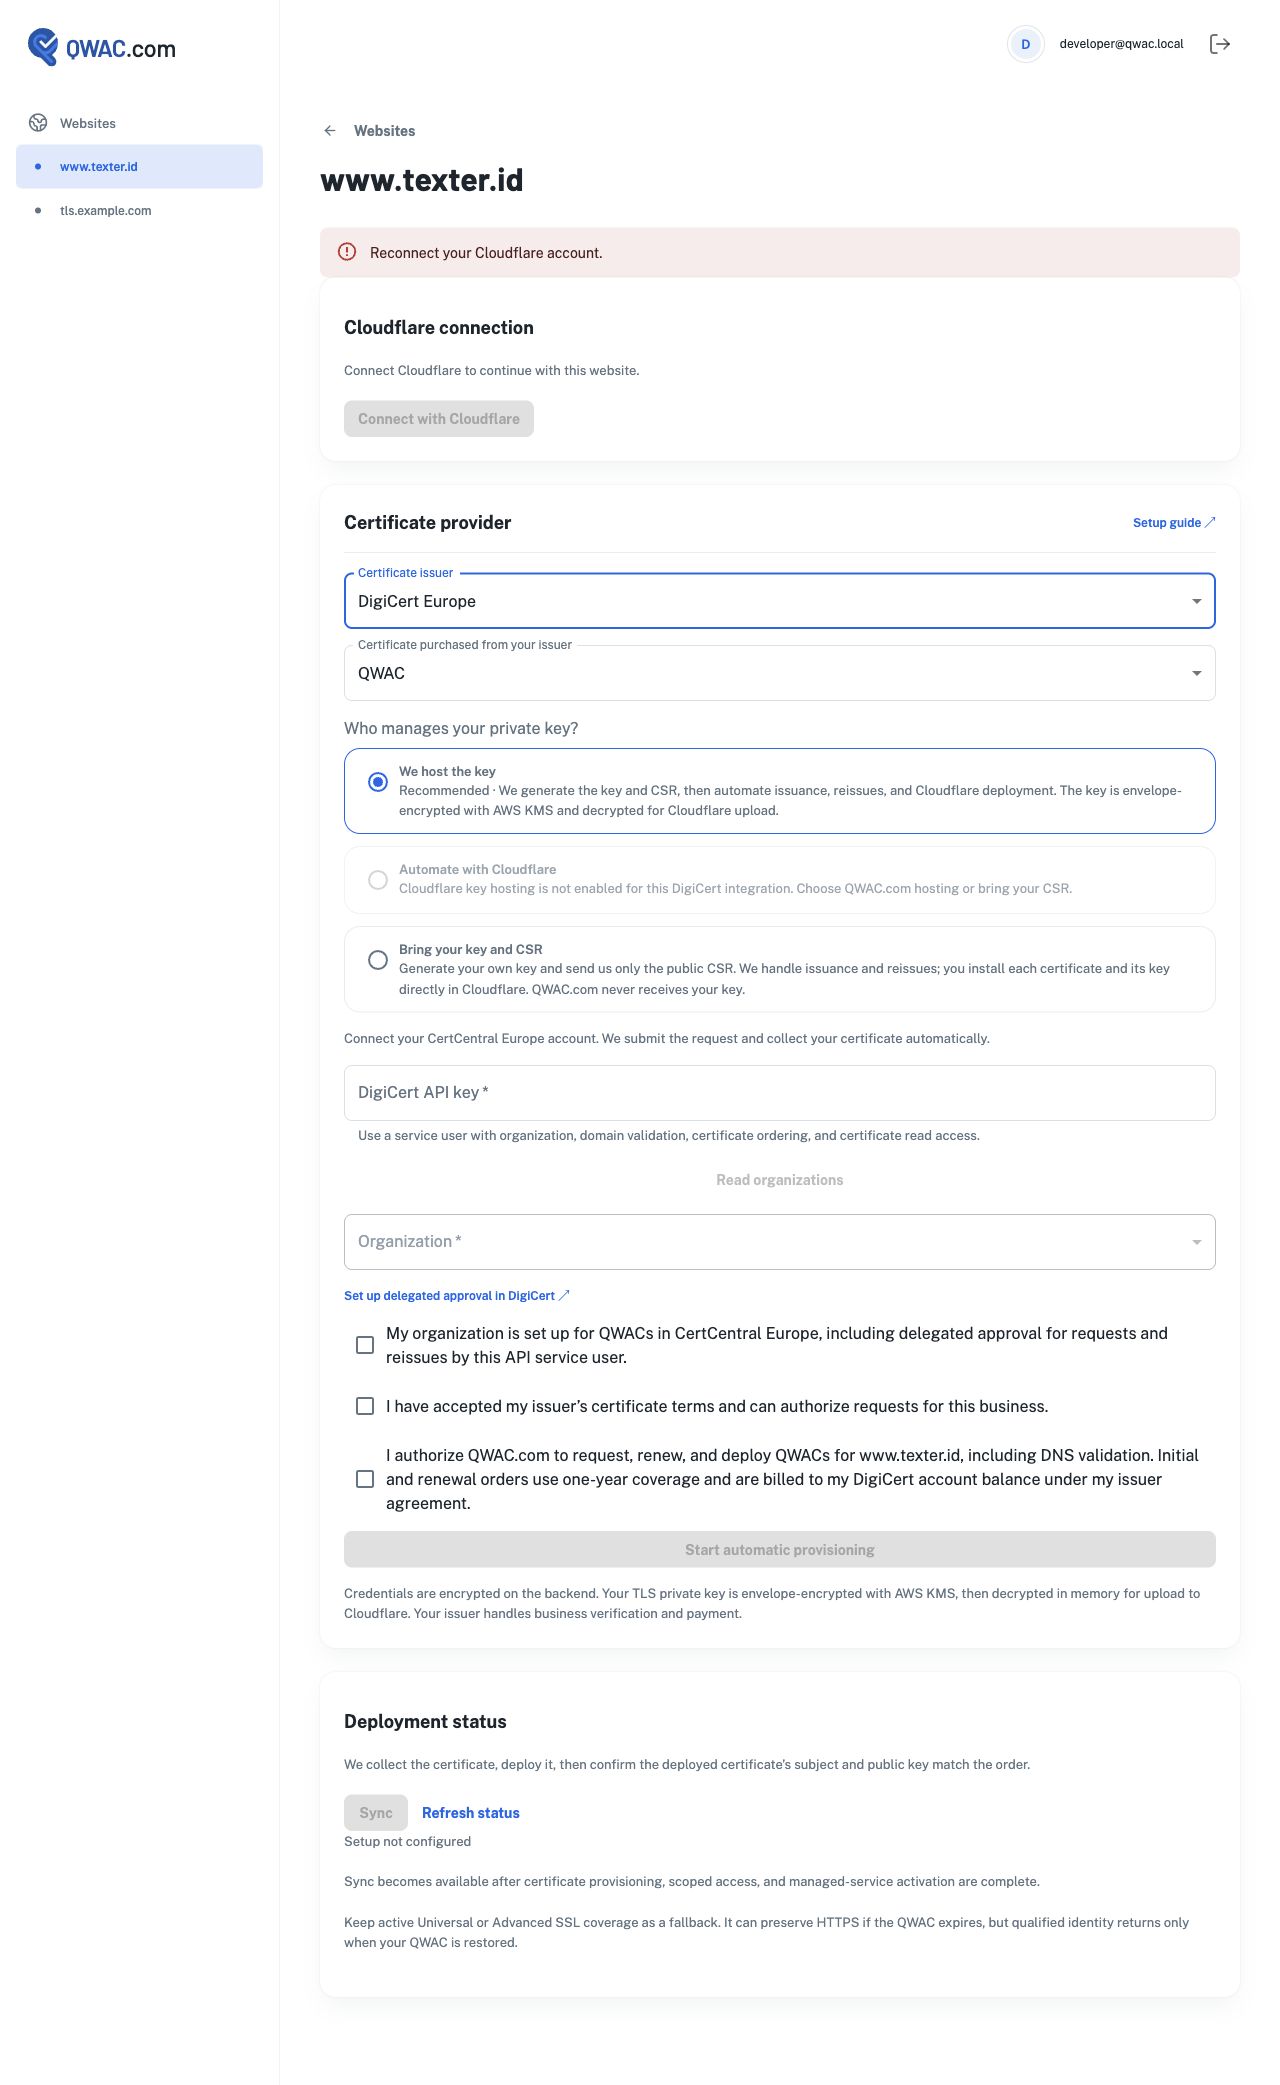The width and height of the screenshot is (1280, 2085).
Task: Open Set up delegated approval in DigiCert
Action: point(457,1295)
